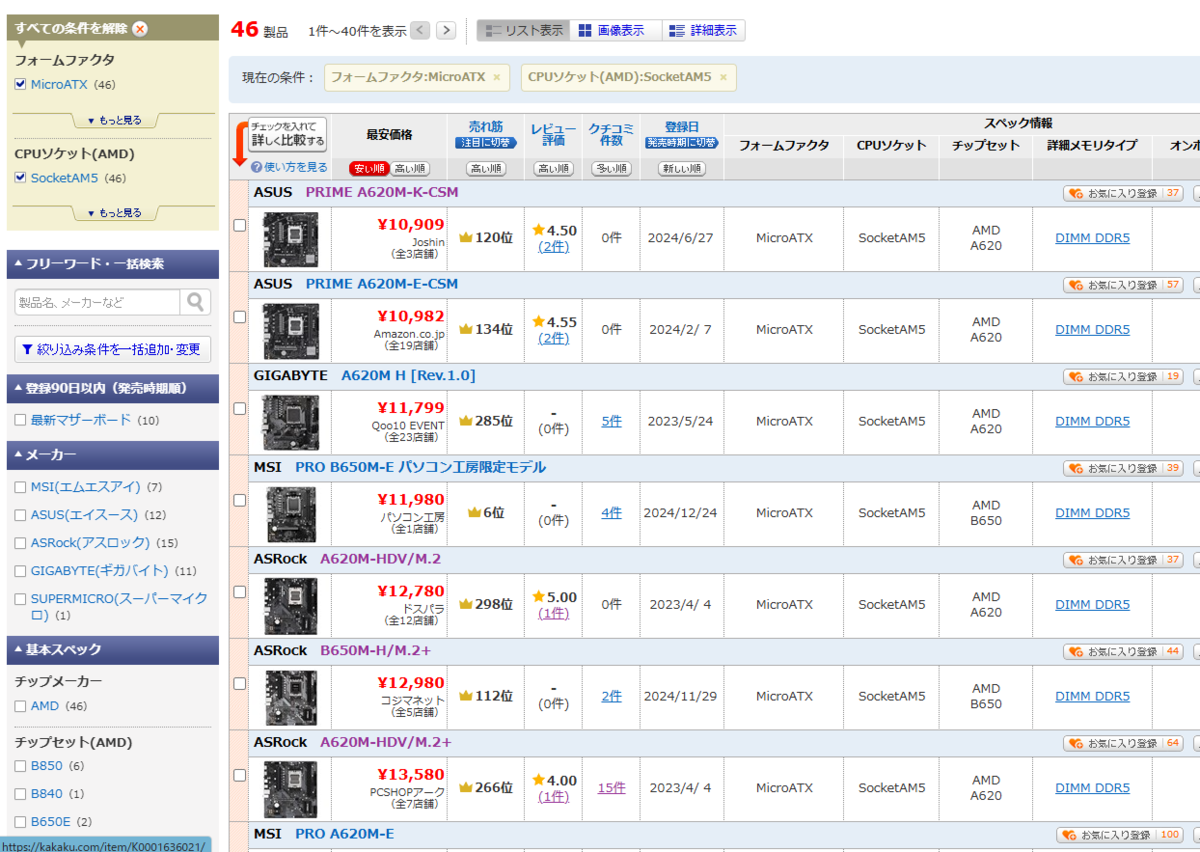1200x852 pixels.
Task: Check the B850 chipset filter
Action: 20,766
